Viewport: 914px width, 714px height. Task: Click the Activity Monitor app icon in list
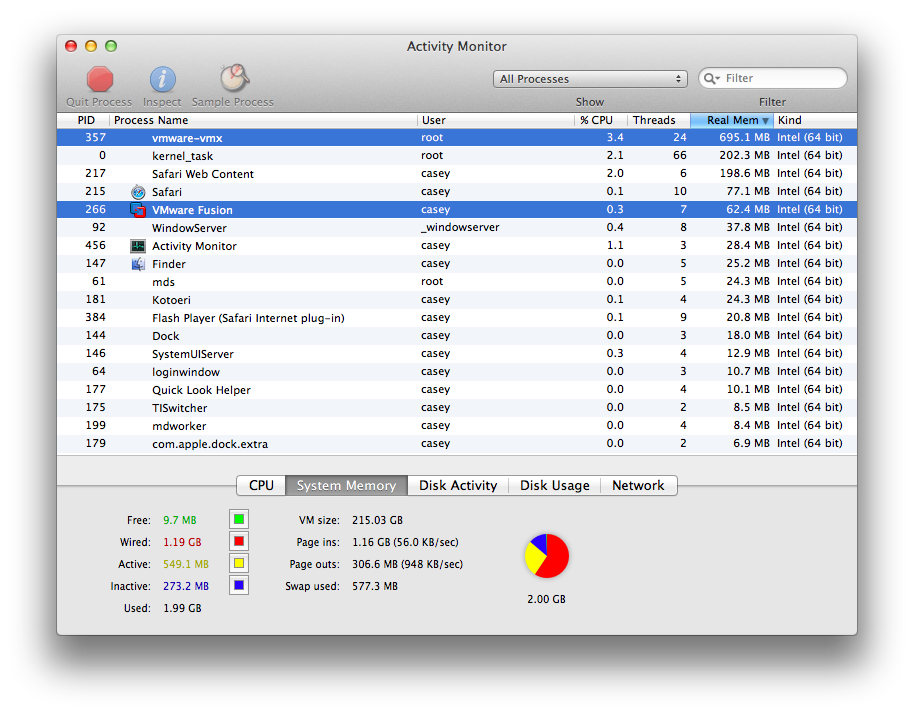[x=138, y=246]
